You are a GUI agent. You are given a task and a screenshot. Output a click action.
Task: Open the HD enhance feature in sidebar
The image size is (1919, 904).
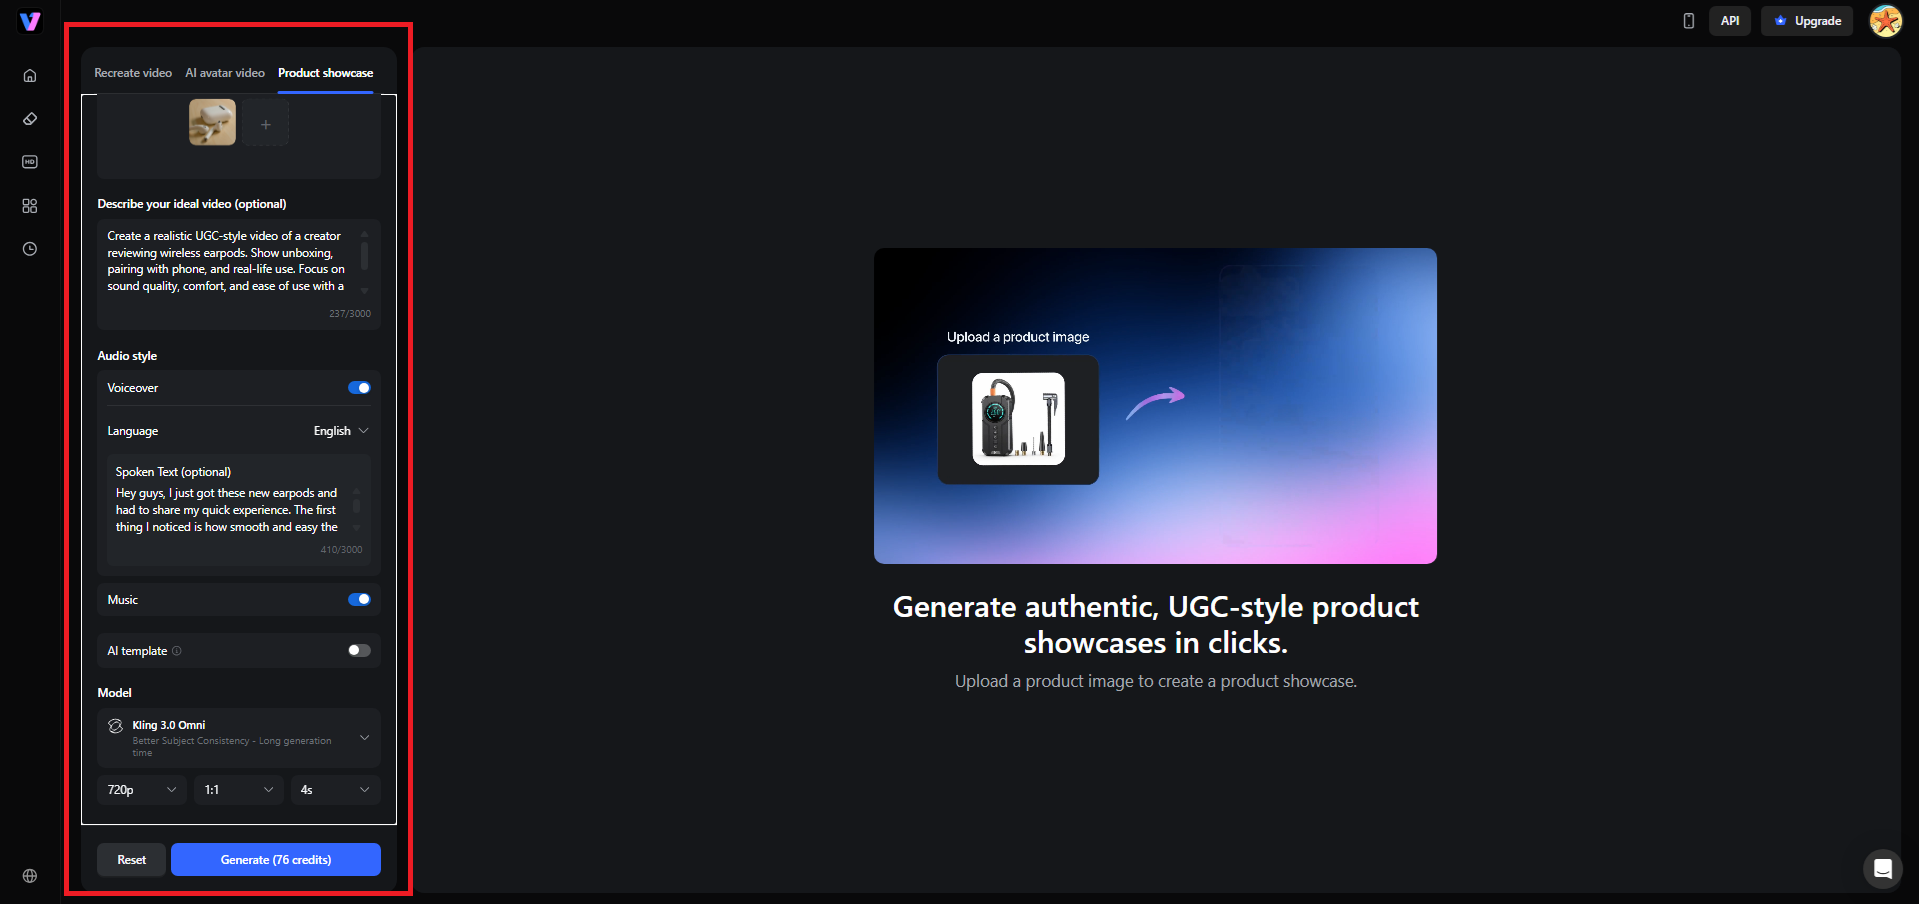30,161
